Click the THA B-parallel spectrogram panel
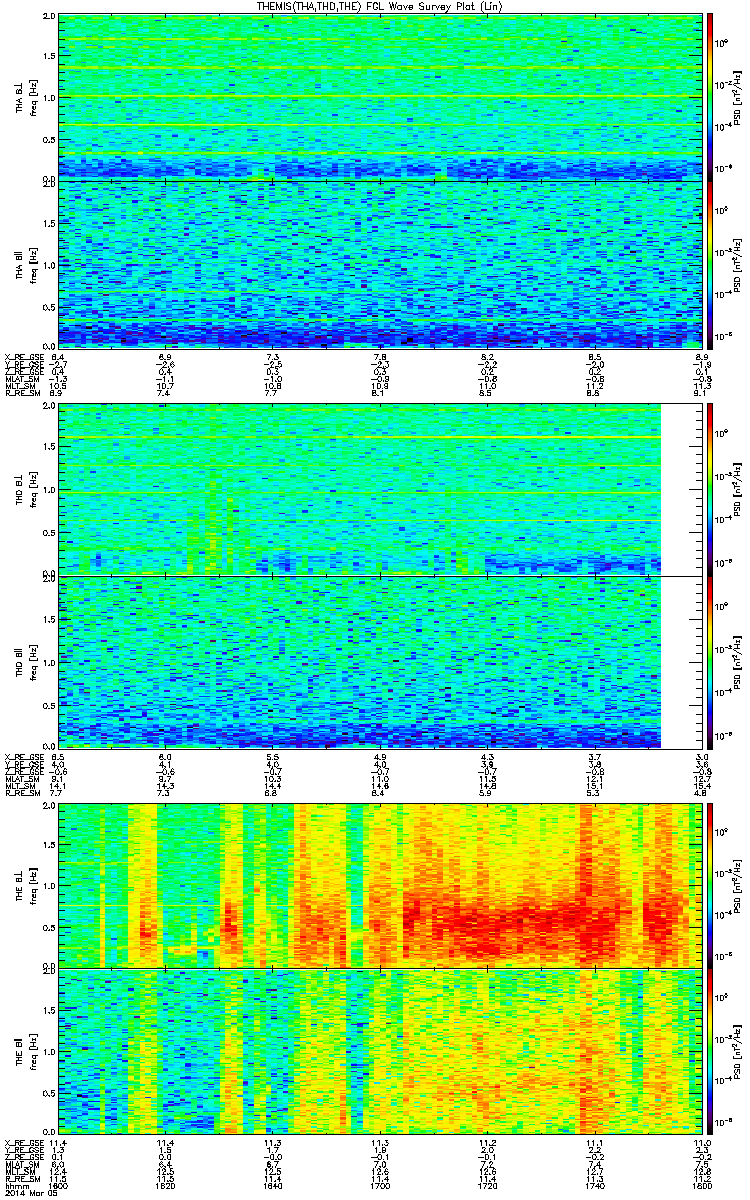 [380, 263]
